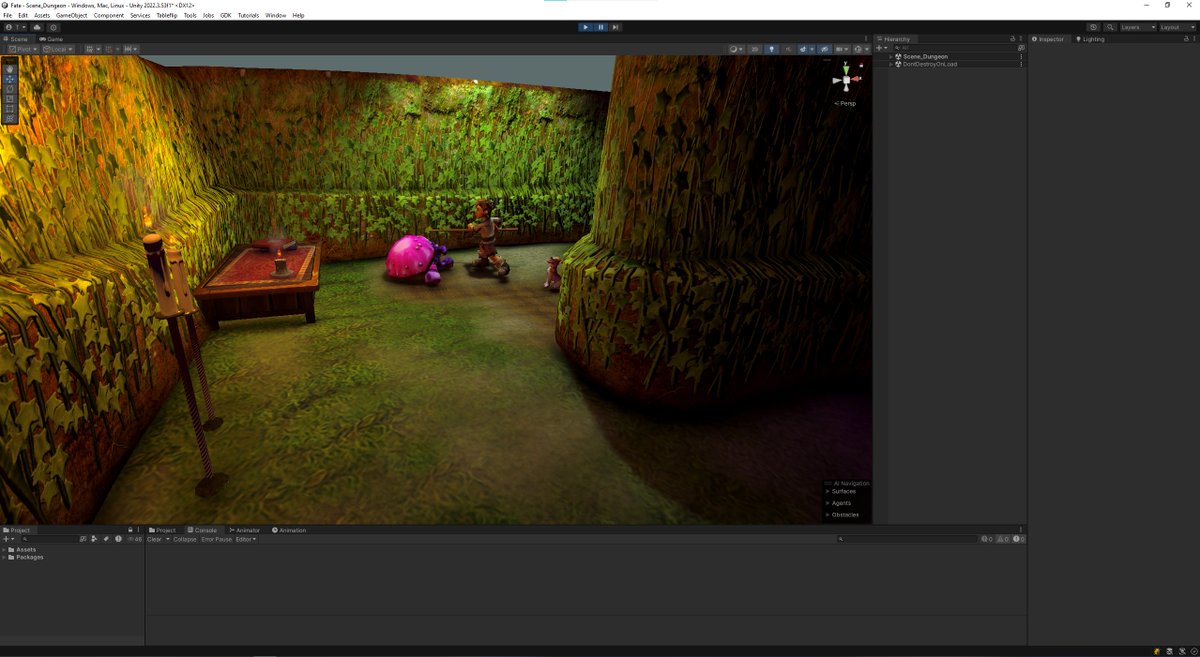Click the global search magnifier icon
Screen dimensions: 1200x657
[1111, 27]
